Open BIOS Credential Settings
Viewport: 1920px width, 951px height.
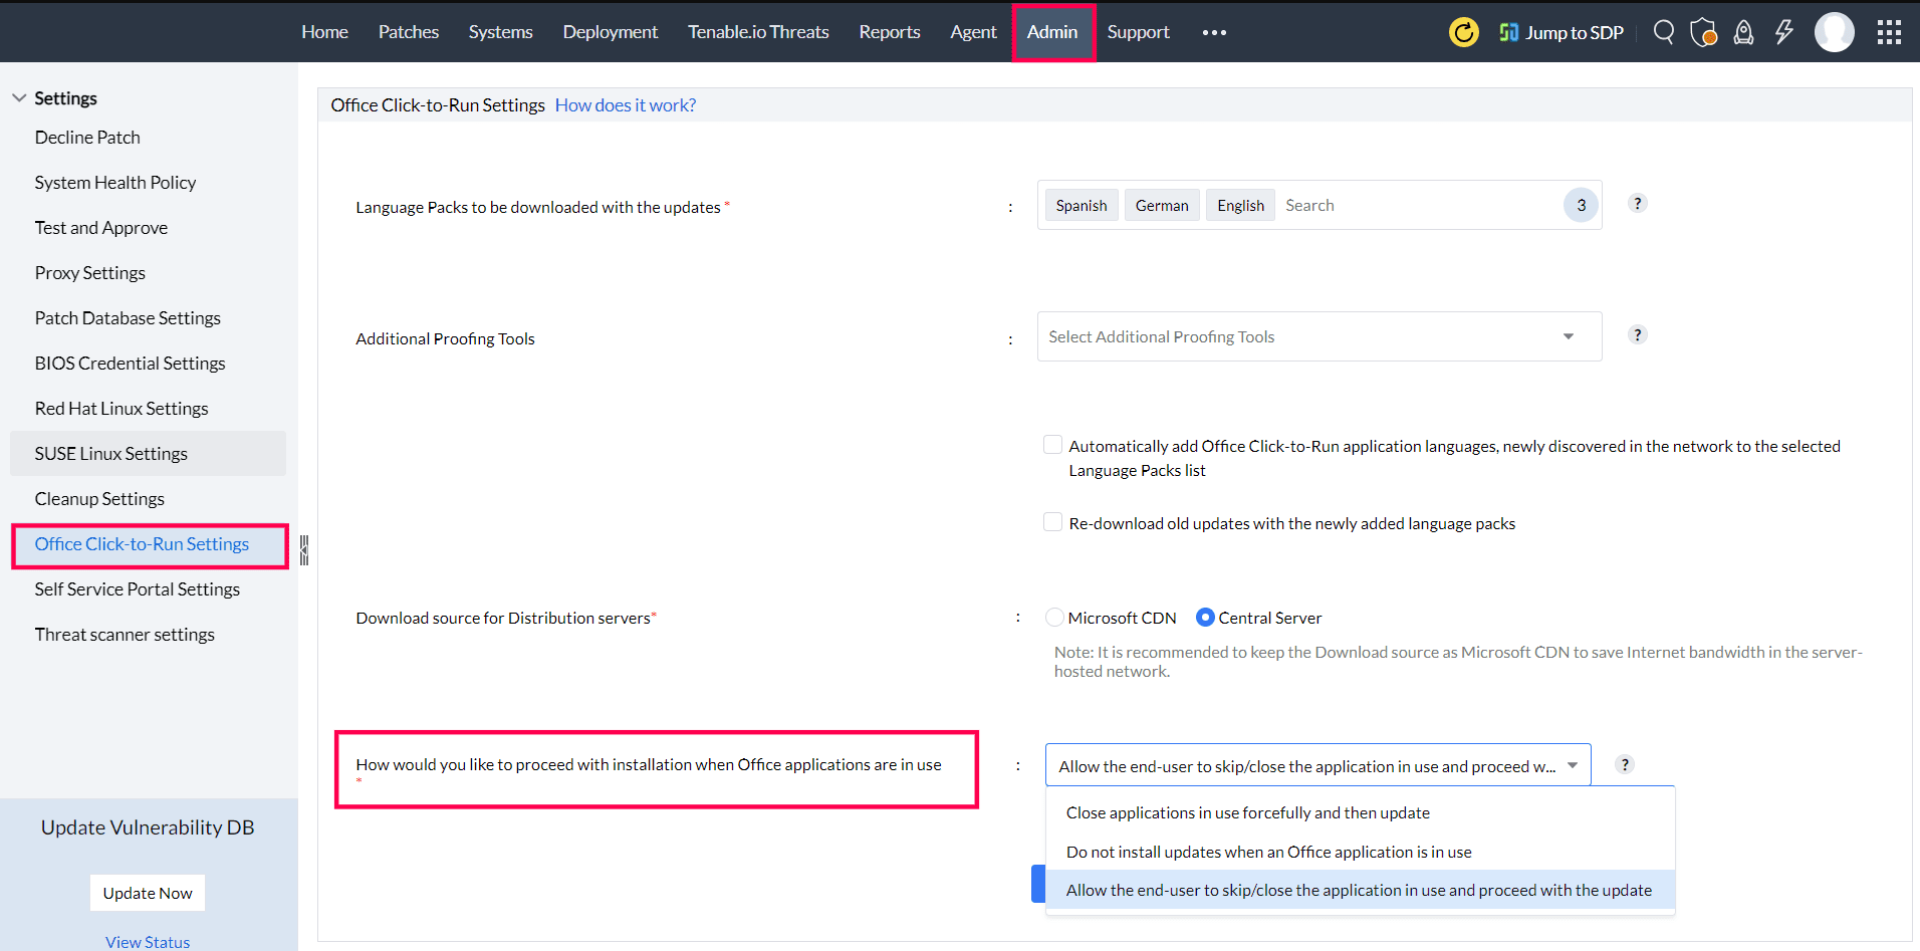click(x=130, y=363)
